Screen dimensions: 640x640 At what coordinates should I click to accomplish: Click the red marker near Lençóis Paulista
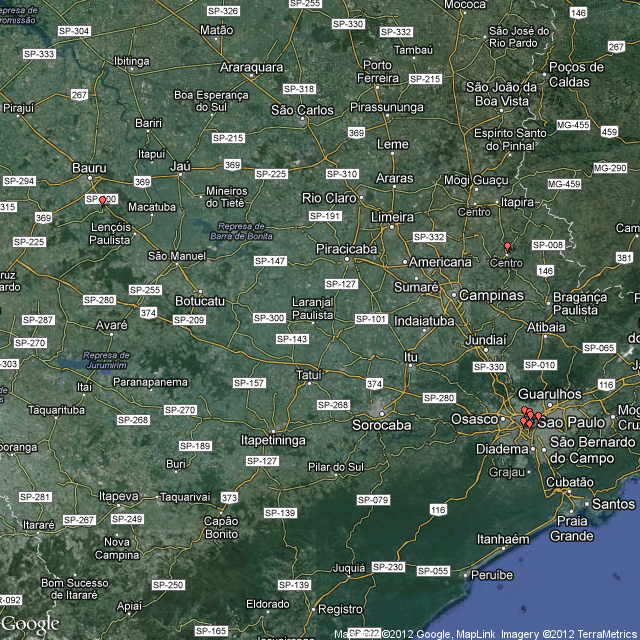(102, 202)
